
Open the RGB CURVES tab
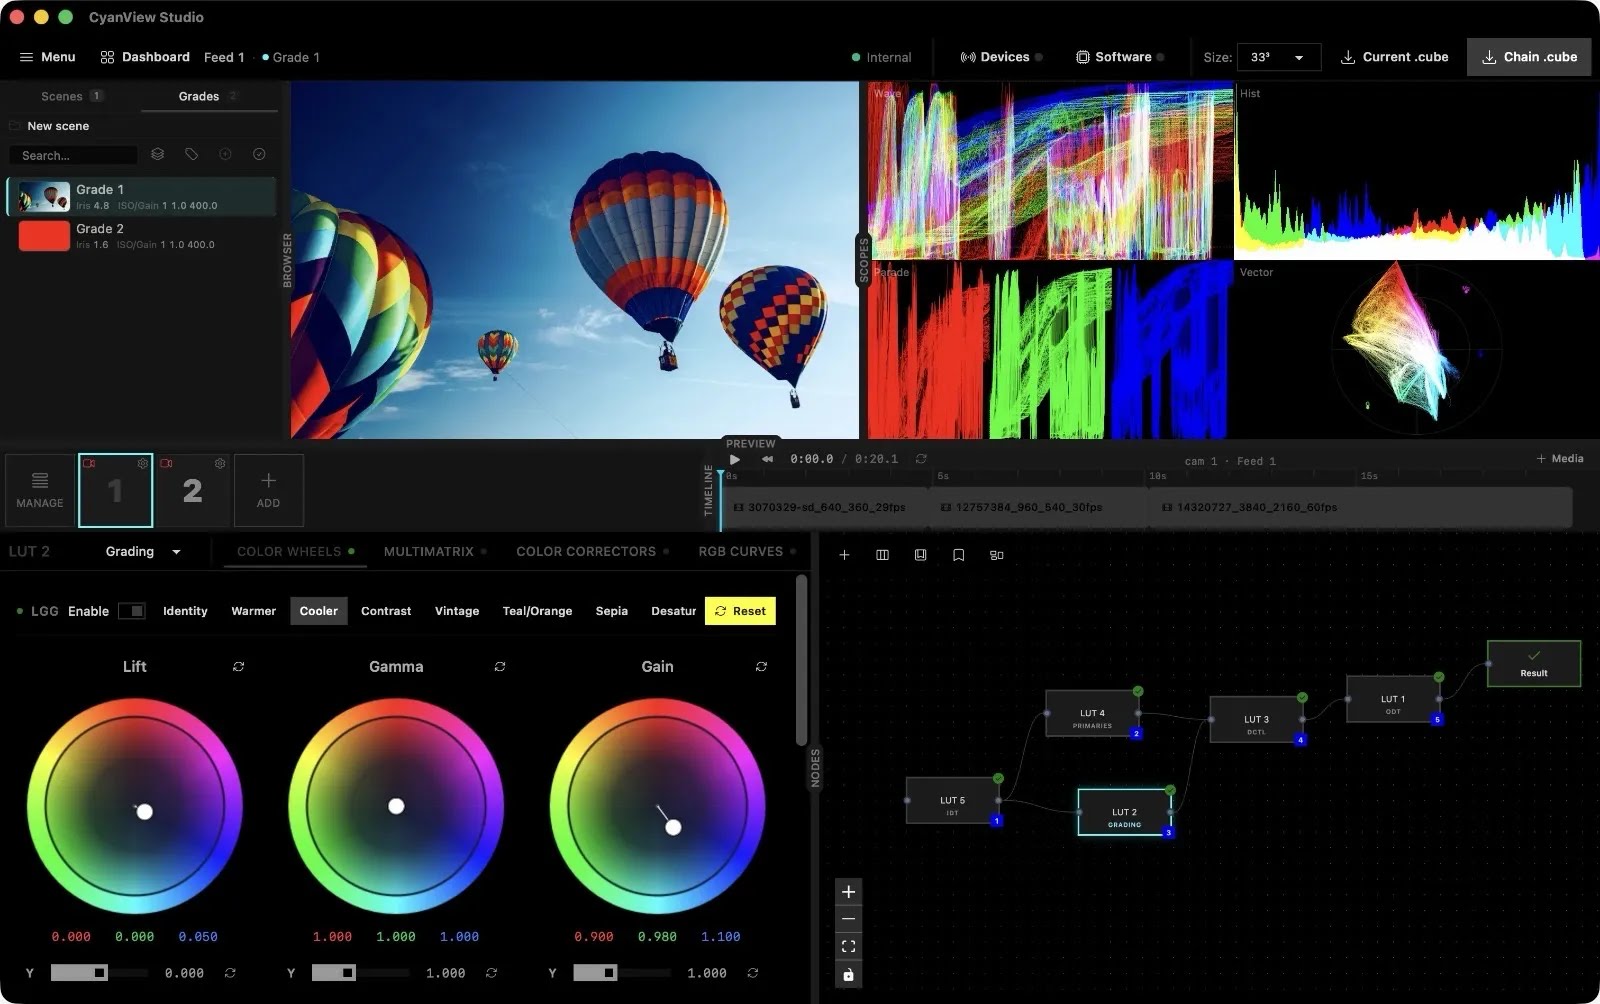(x=747, y=551)
